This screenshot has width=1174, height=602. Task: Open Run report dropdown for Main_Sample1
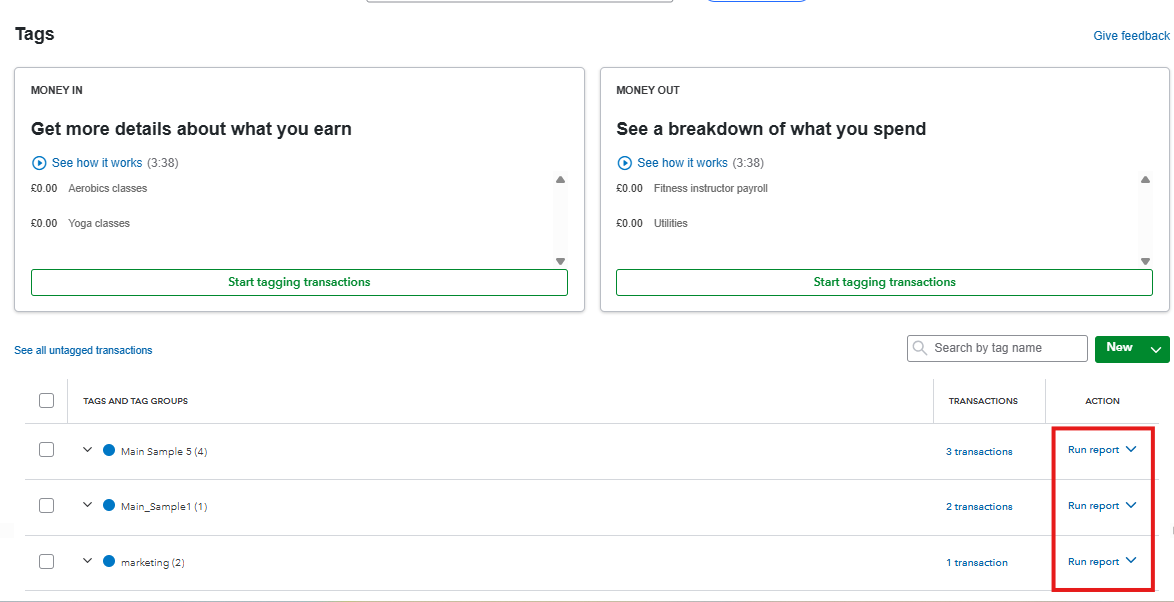click(x=1131, y=506)
